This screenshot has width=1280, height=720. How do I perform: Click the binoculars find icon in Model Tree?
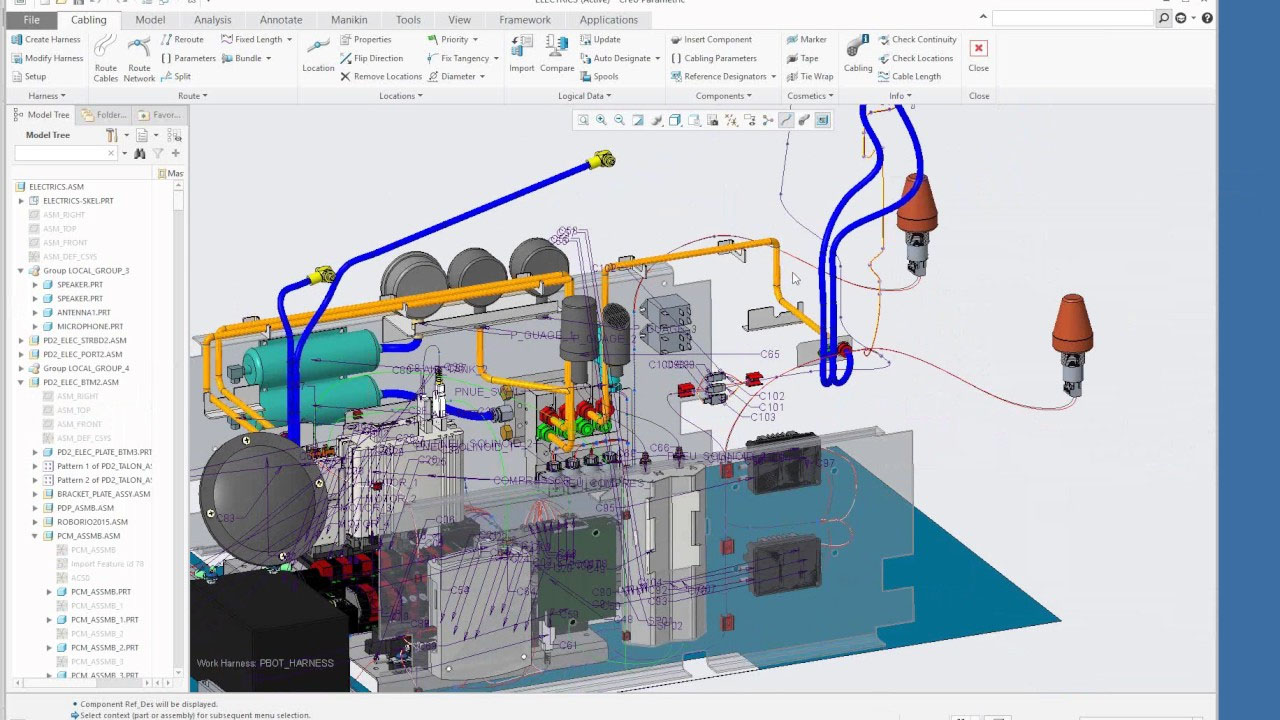click(140, 153)
